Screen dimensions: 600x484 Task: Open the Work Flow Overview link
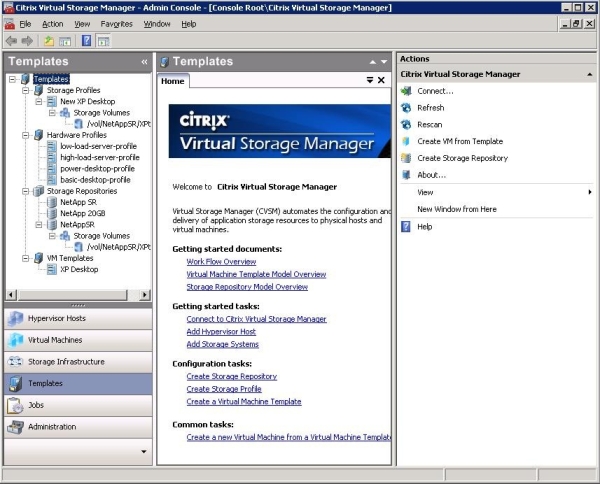pos(221,262)
